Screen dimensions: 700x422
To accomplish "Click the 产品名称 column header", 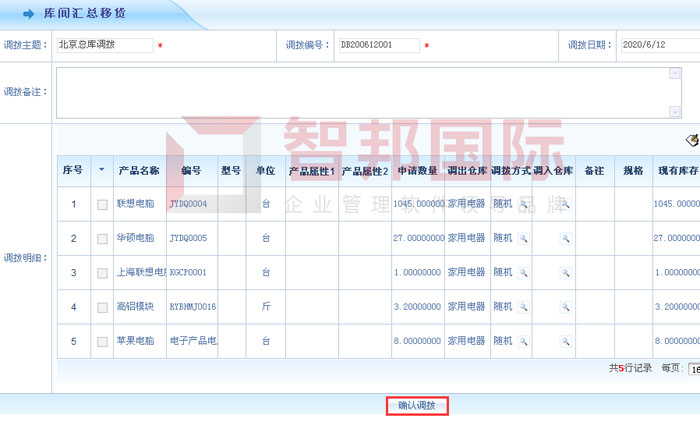I will pos(138,171).
